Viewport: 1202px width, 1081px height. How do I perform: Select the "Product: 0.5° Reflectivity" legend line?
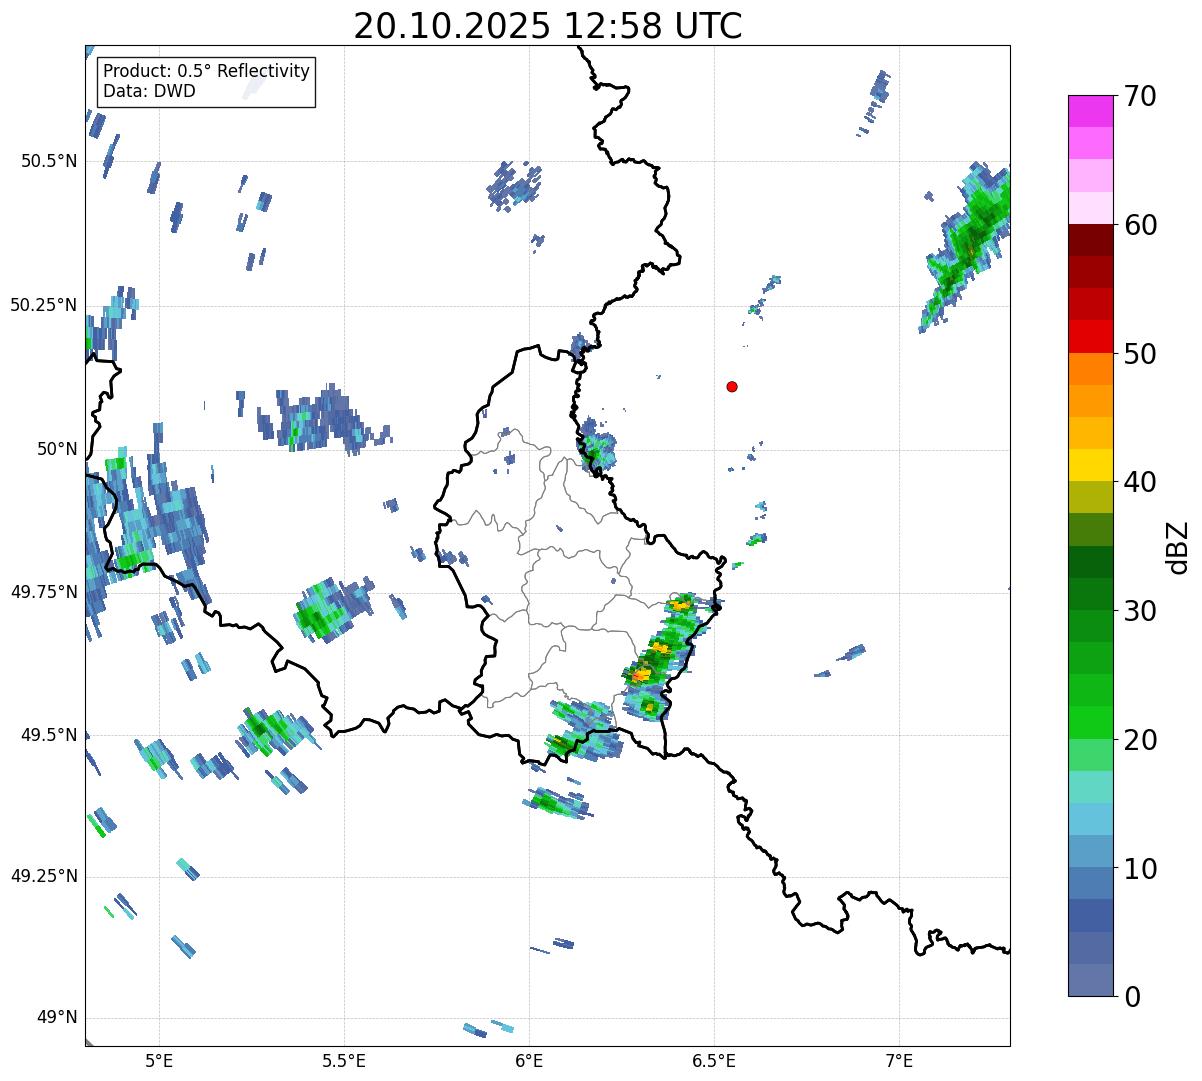pyautogui.click(x=207, y=72)
